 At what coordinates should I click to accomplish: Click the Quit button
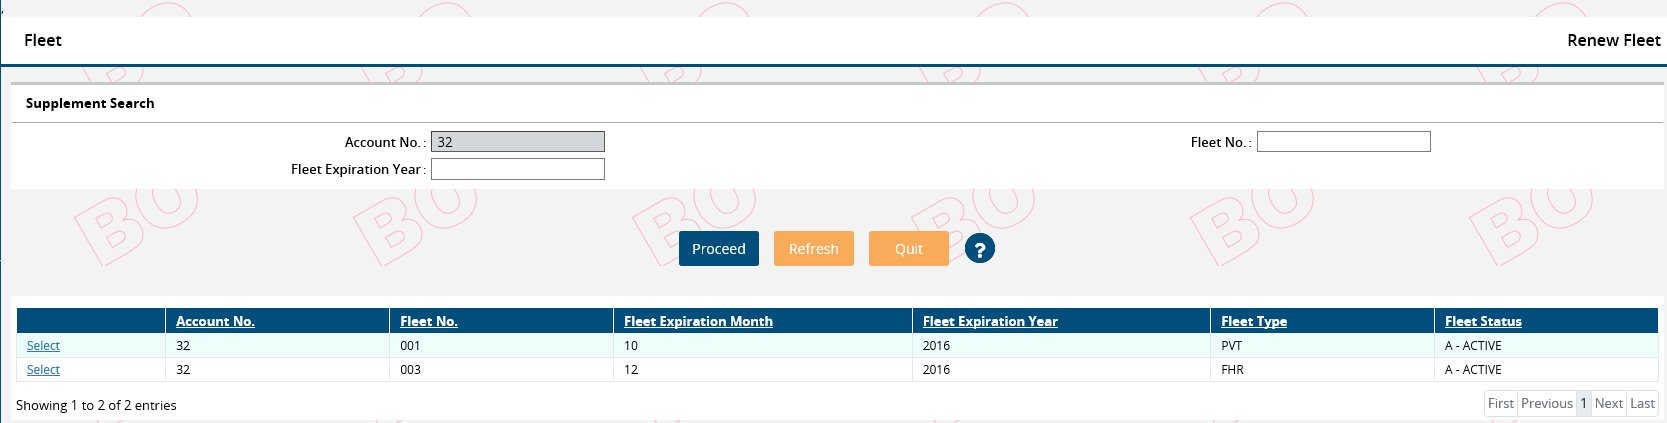(x=909, y=249)
